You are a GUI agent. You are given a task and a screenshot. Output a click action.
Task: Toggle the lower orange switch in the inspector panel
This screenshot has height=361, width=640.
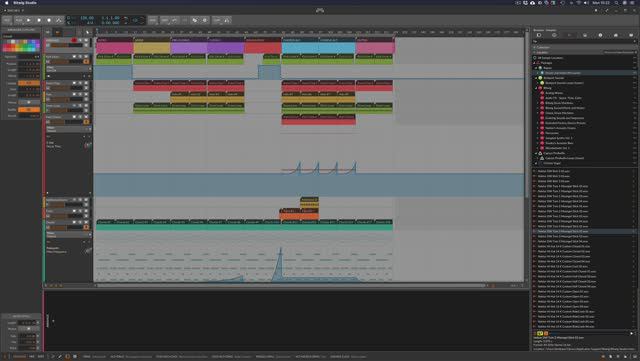29,110
